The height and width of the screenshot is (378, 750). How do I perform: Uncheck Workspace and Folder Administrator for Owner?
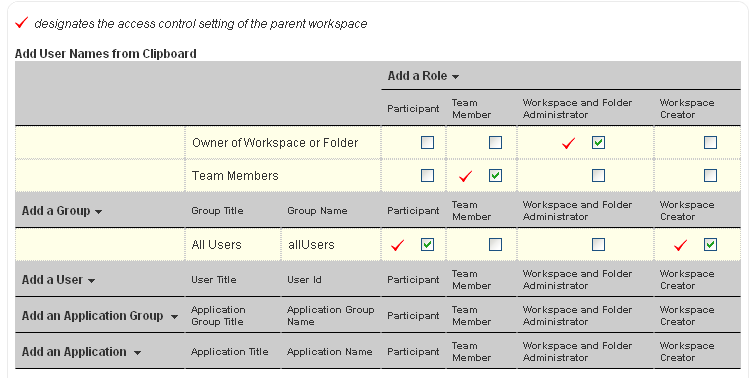[x=598, y=143]
